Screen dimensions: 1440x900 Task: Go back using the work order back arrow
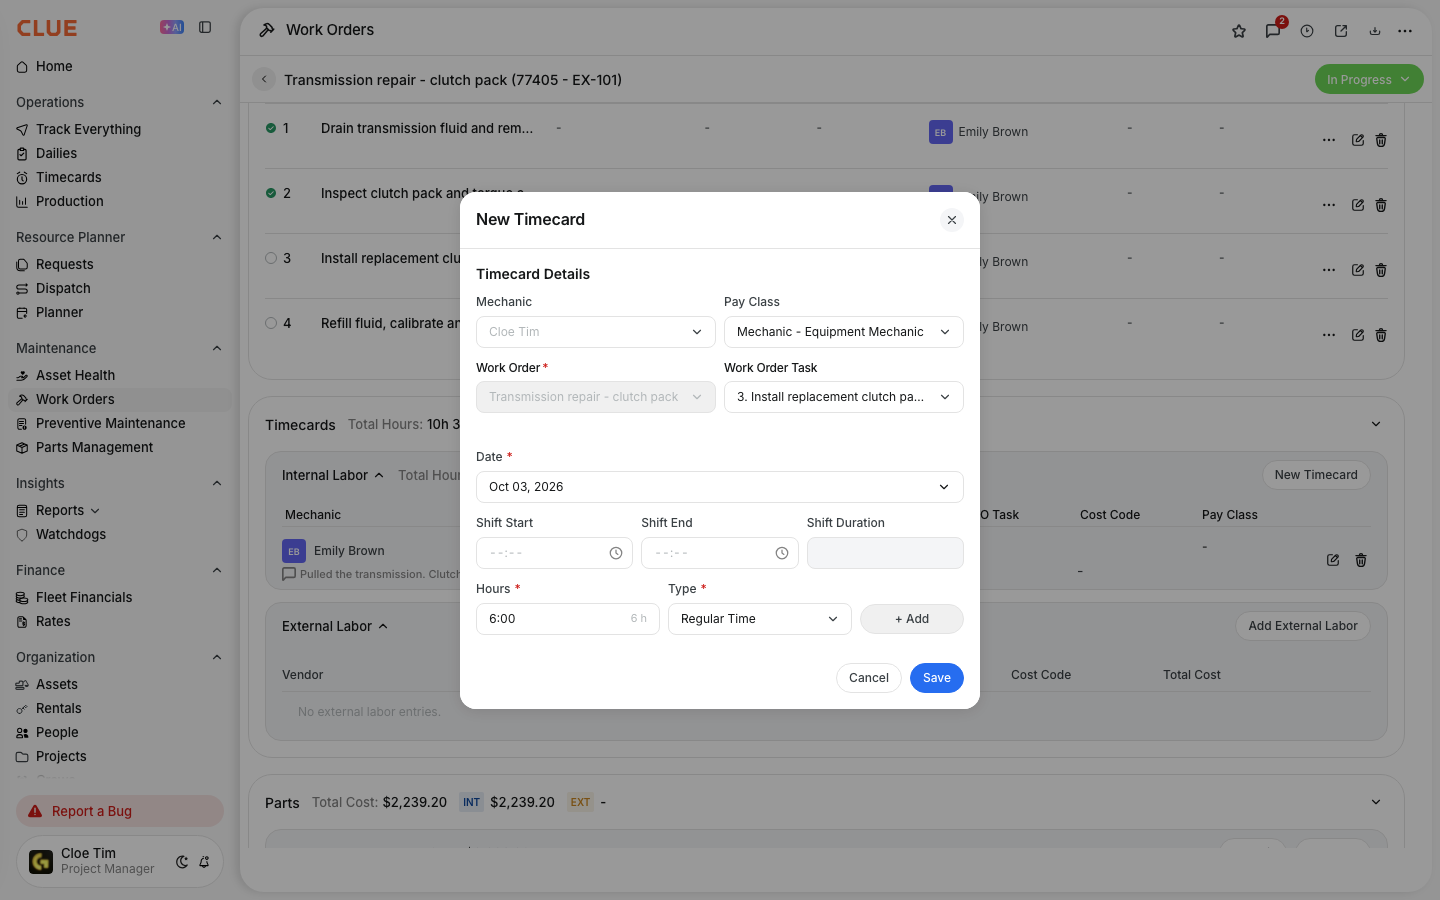(264, 80)
